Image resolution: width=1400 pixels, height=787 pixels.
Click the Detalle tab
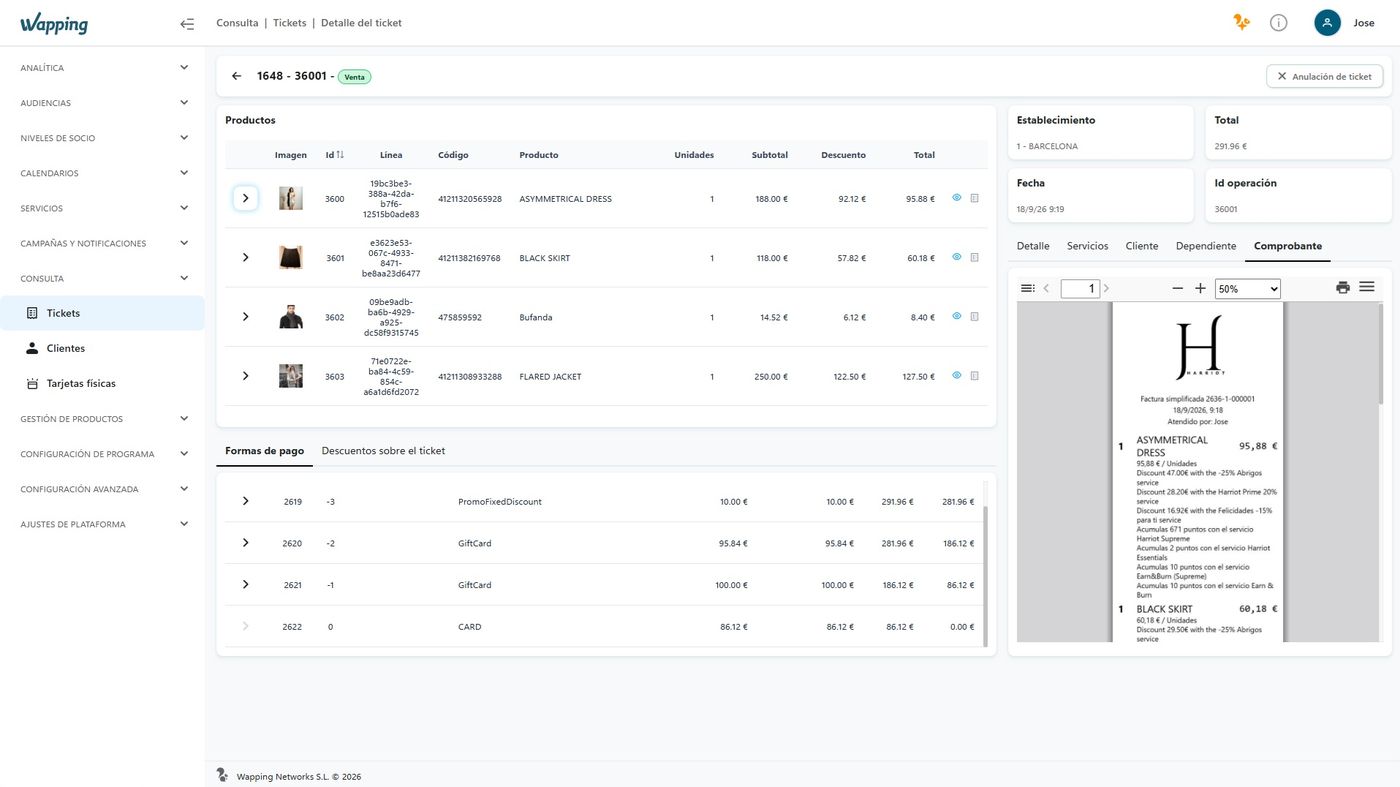pos(1033,246)
